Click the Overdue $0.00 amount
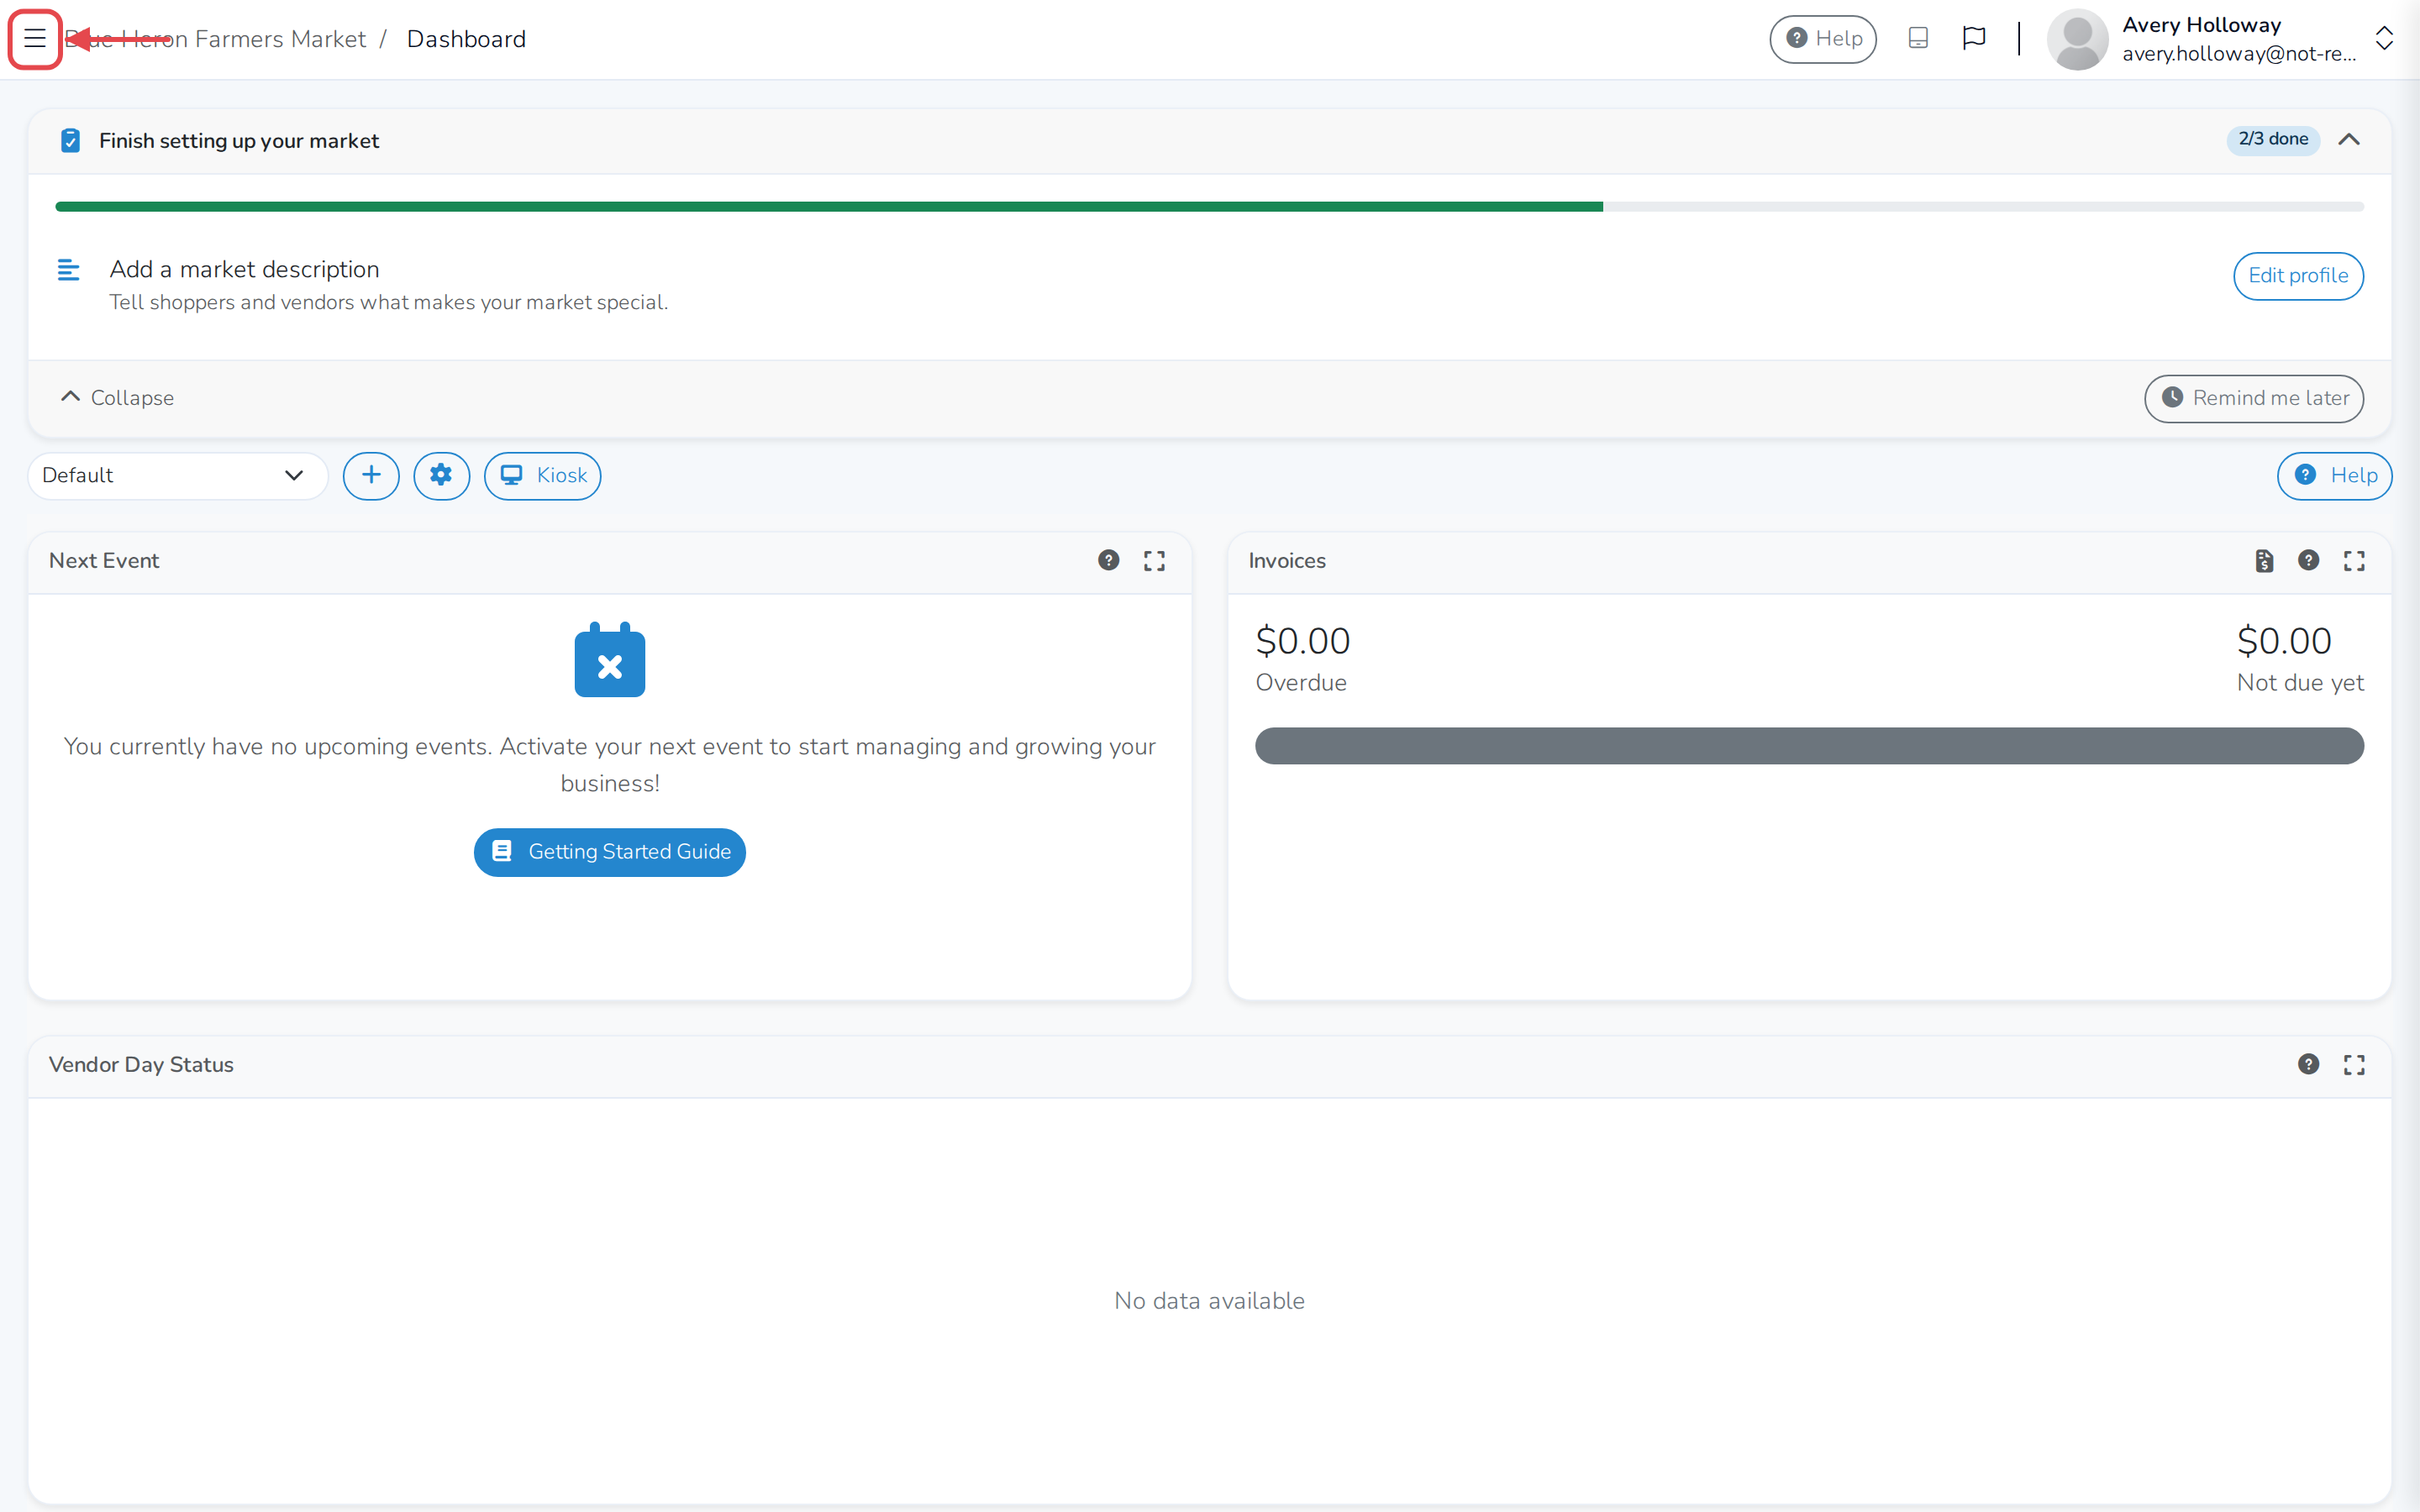Screen dimensions: 2420x1512 (x=1303, y=641)
